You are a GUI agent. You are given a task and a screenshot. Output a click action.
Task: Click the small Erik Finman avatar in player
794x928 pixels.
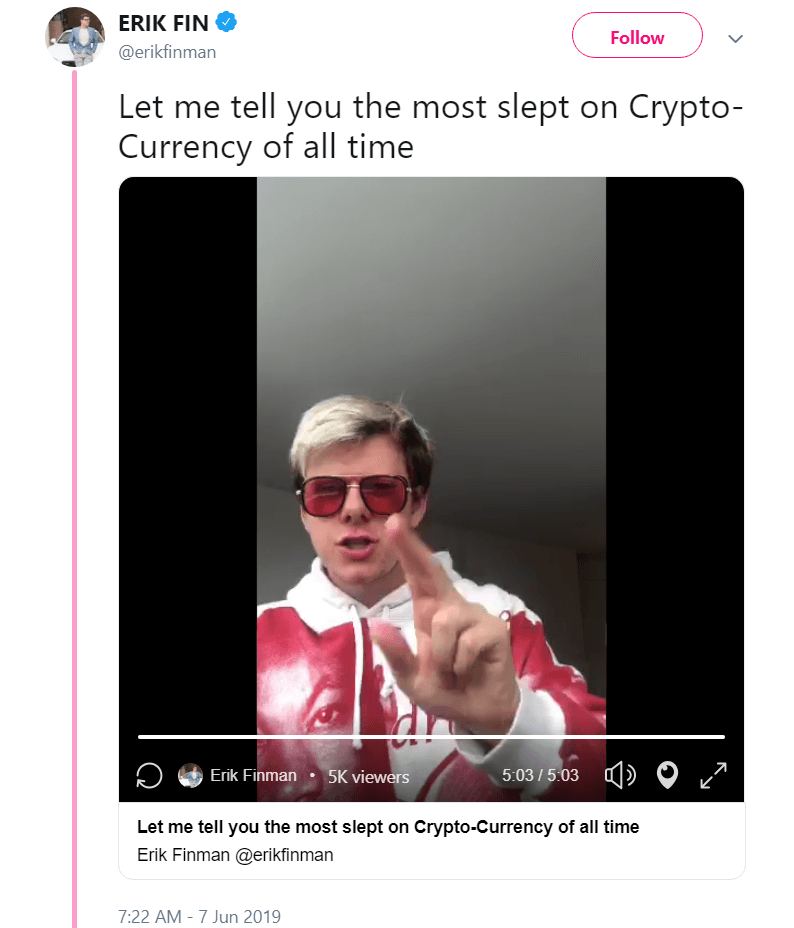point(191,775)
